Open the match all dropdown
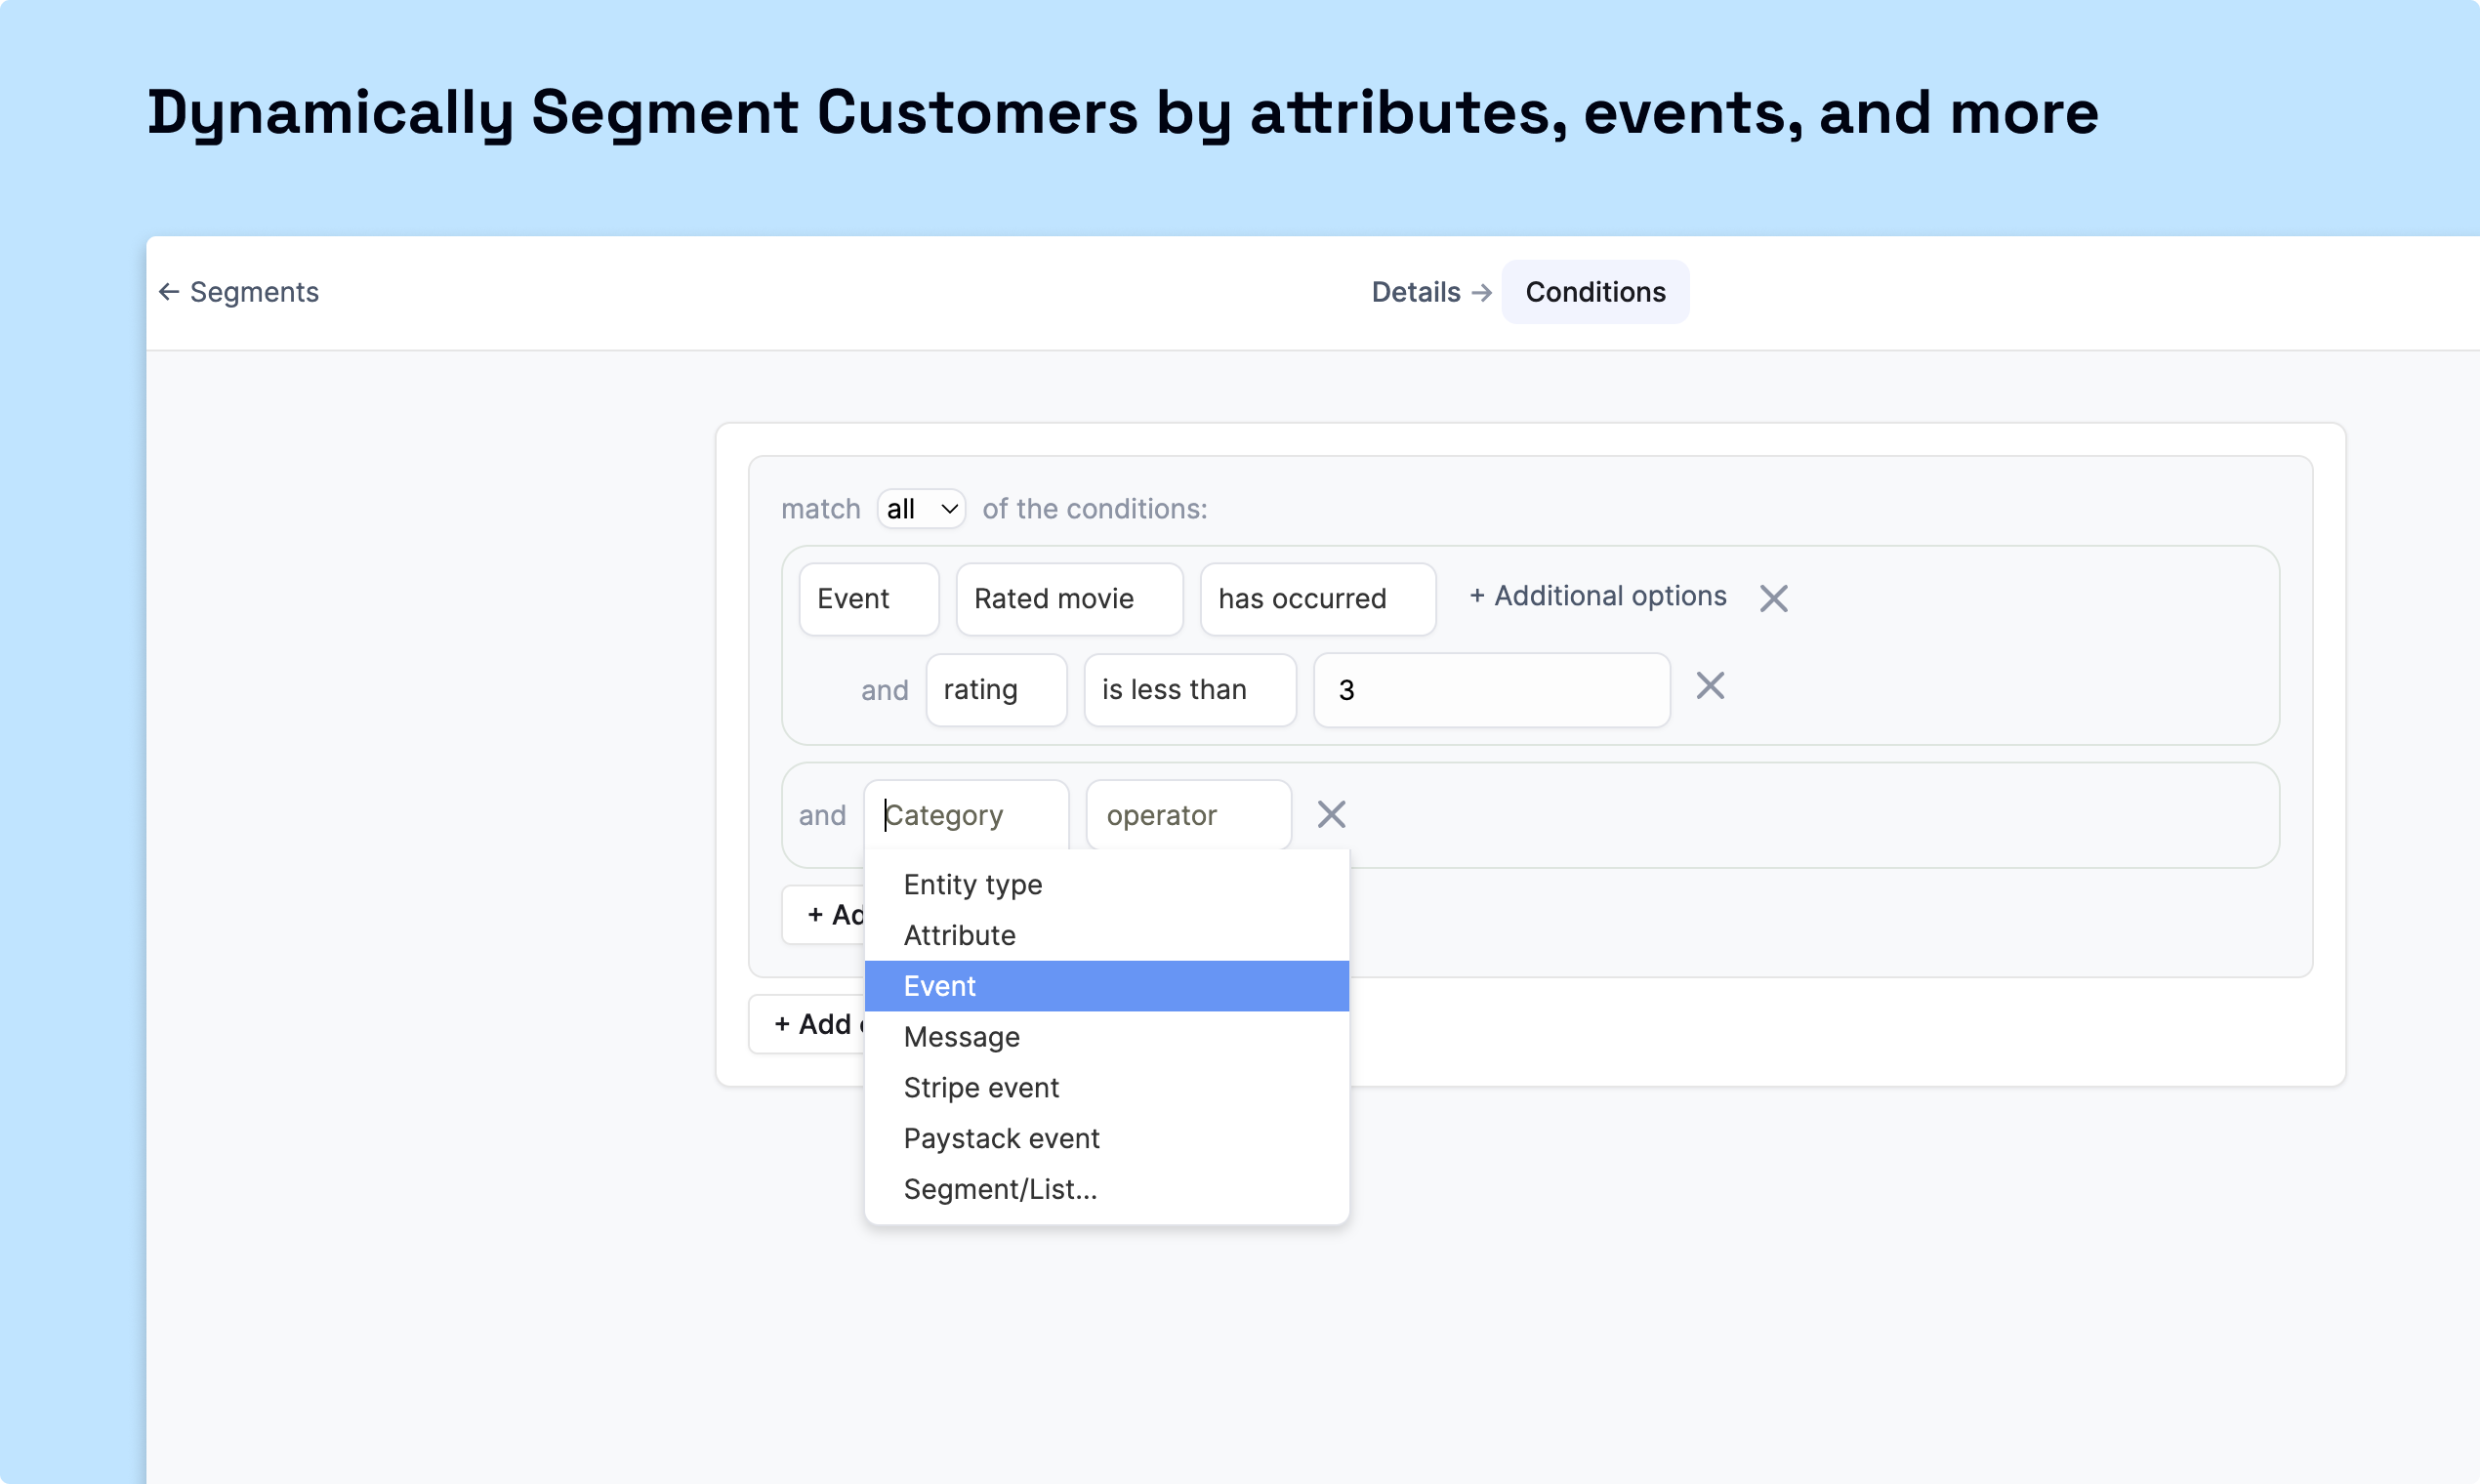 tap(921, 509)
